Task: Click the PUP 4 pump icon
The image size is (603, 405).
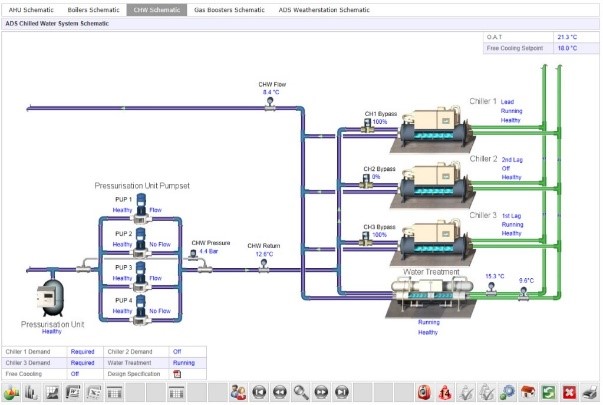Action: [141, 310]
